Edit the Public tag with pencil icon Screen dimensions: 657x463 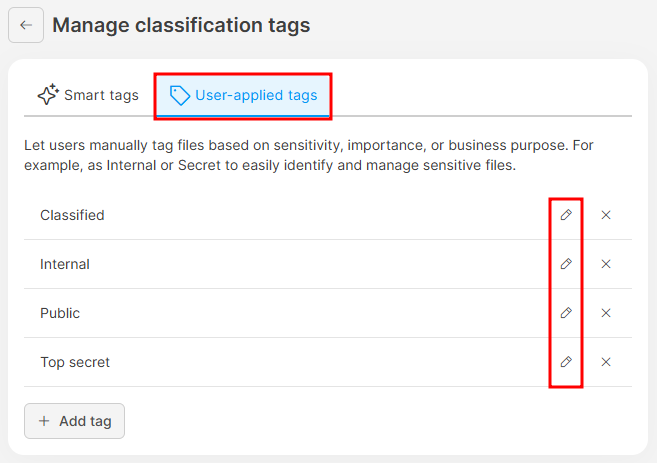[x=566, y=313]
